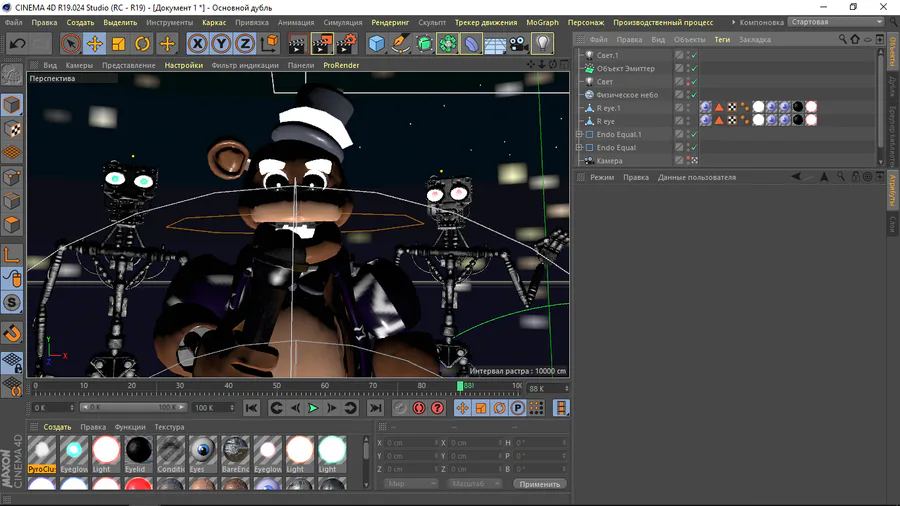
Task: Toggle Физическое небо enable checkmark
Action: (694, 95)
